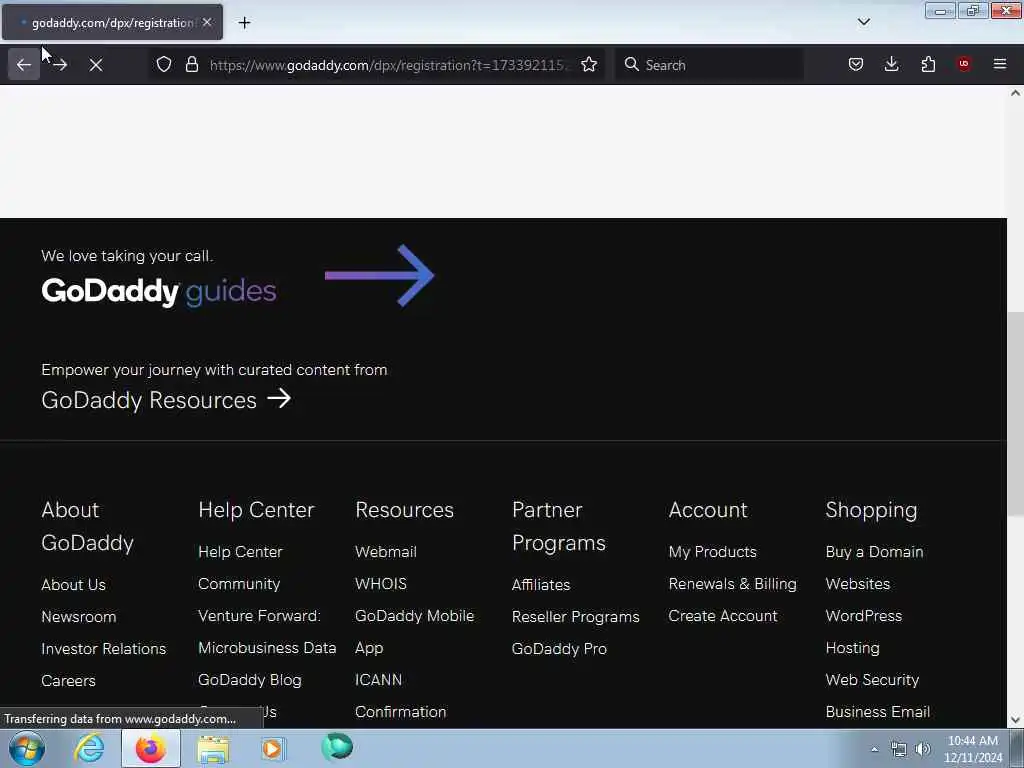Image resolution: width=1024 pixels, height=768 pixels.
Task: Open the Websites shopping link
Action: click(857, 584)
